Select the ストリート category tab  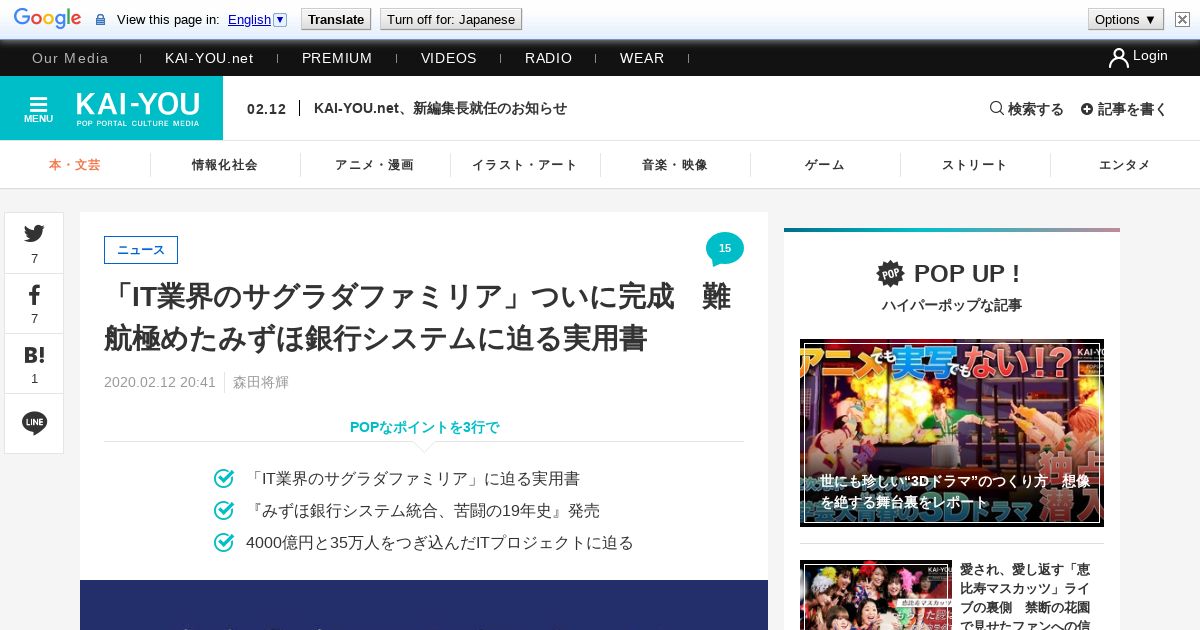tap(975, 165)
